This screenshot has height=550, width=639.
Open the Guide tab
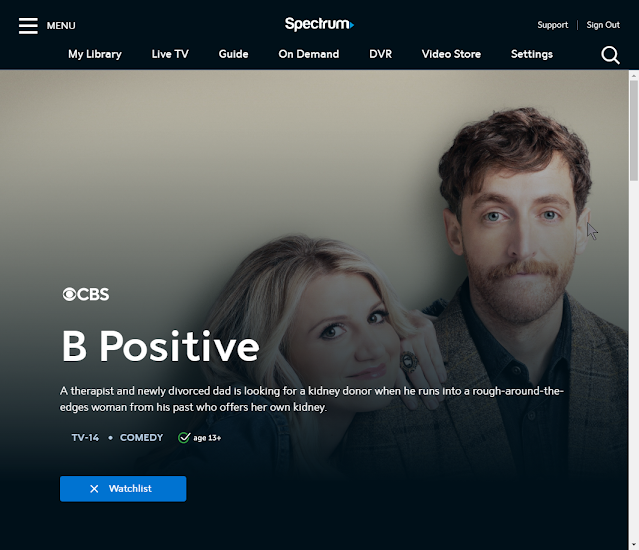click(234, 54)
